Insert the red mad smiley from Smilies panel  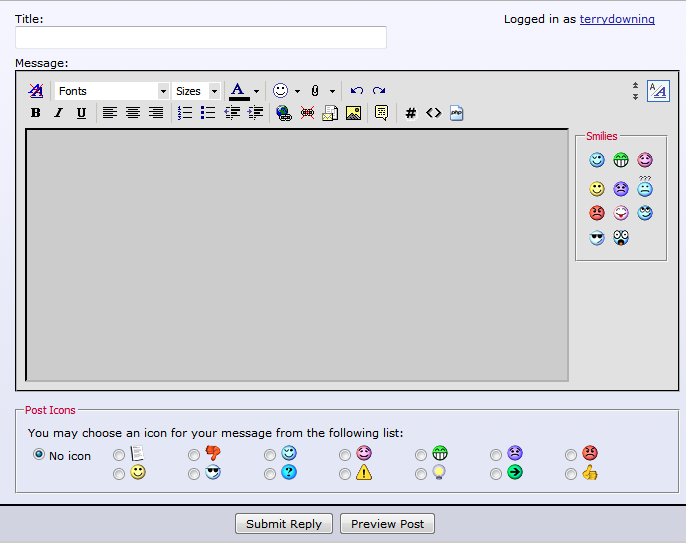[597, 213]
